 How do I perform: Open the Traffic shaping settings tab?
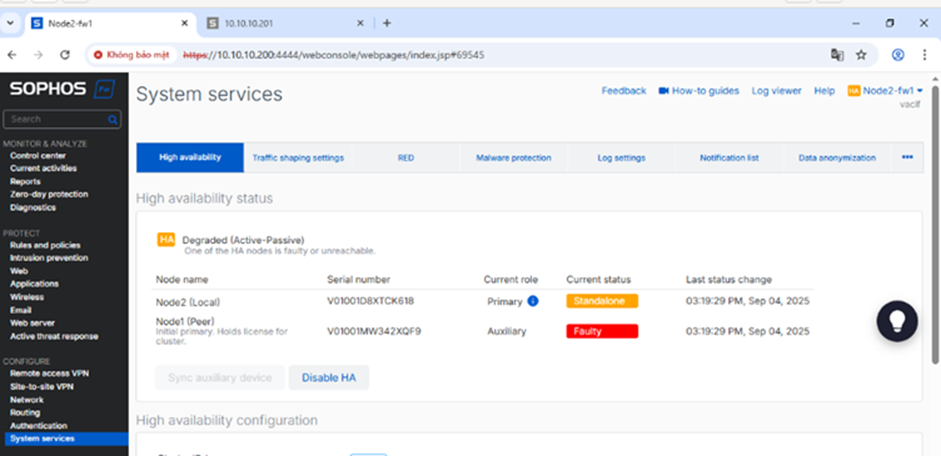pos(298,158)
